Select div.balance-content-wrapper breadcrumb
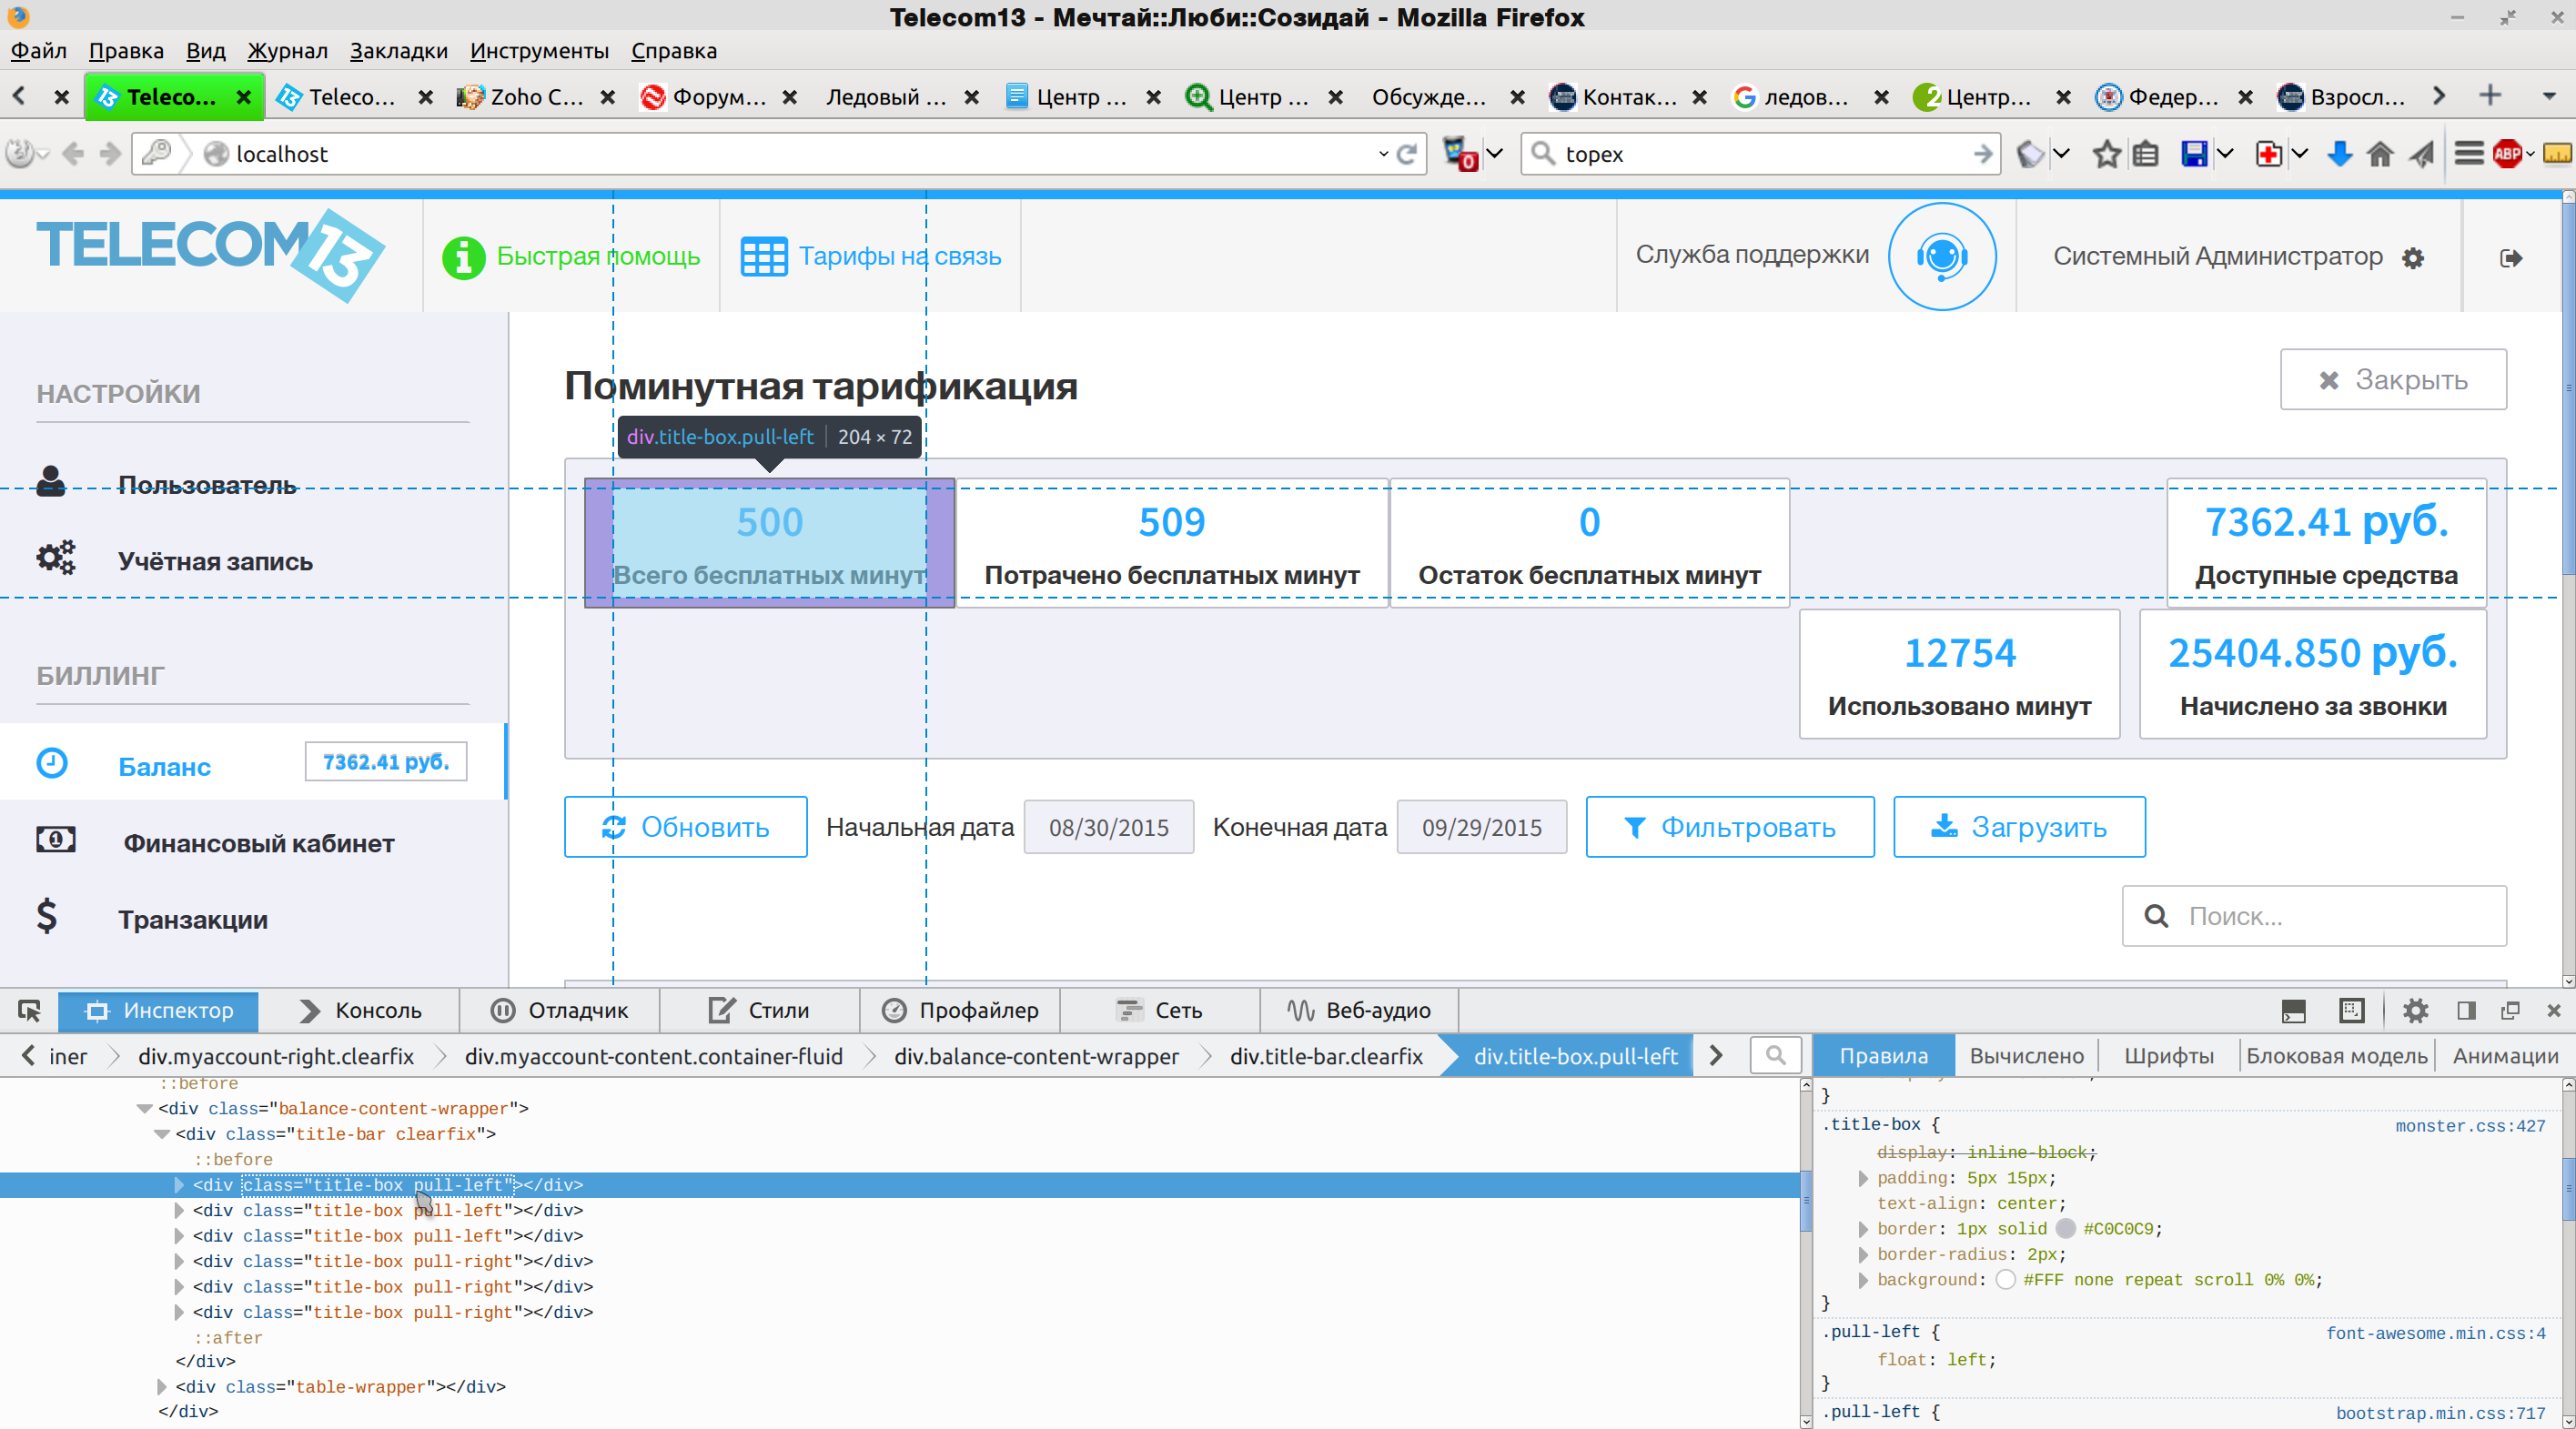2576x1429 pixels. point(1036,1056)
